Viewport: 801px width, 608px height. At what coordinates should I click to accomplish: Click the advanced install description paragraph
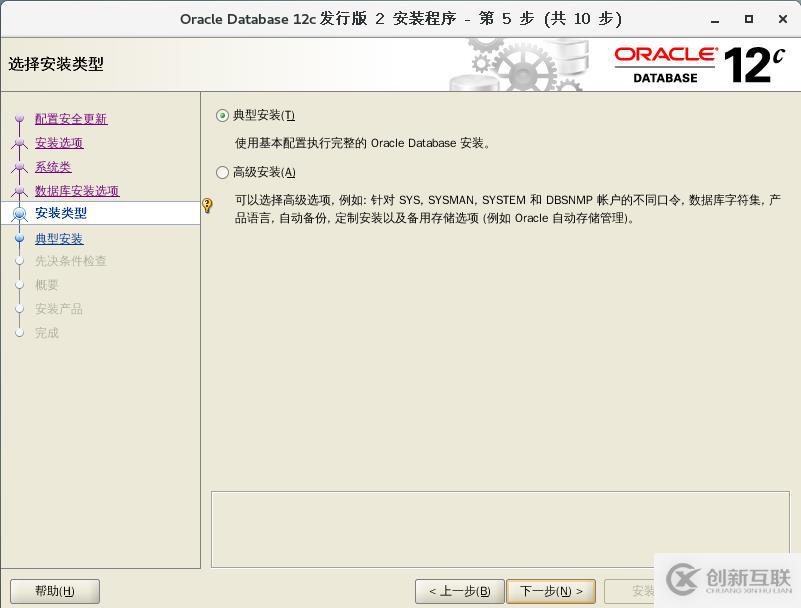(x=508, y=209)
